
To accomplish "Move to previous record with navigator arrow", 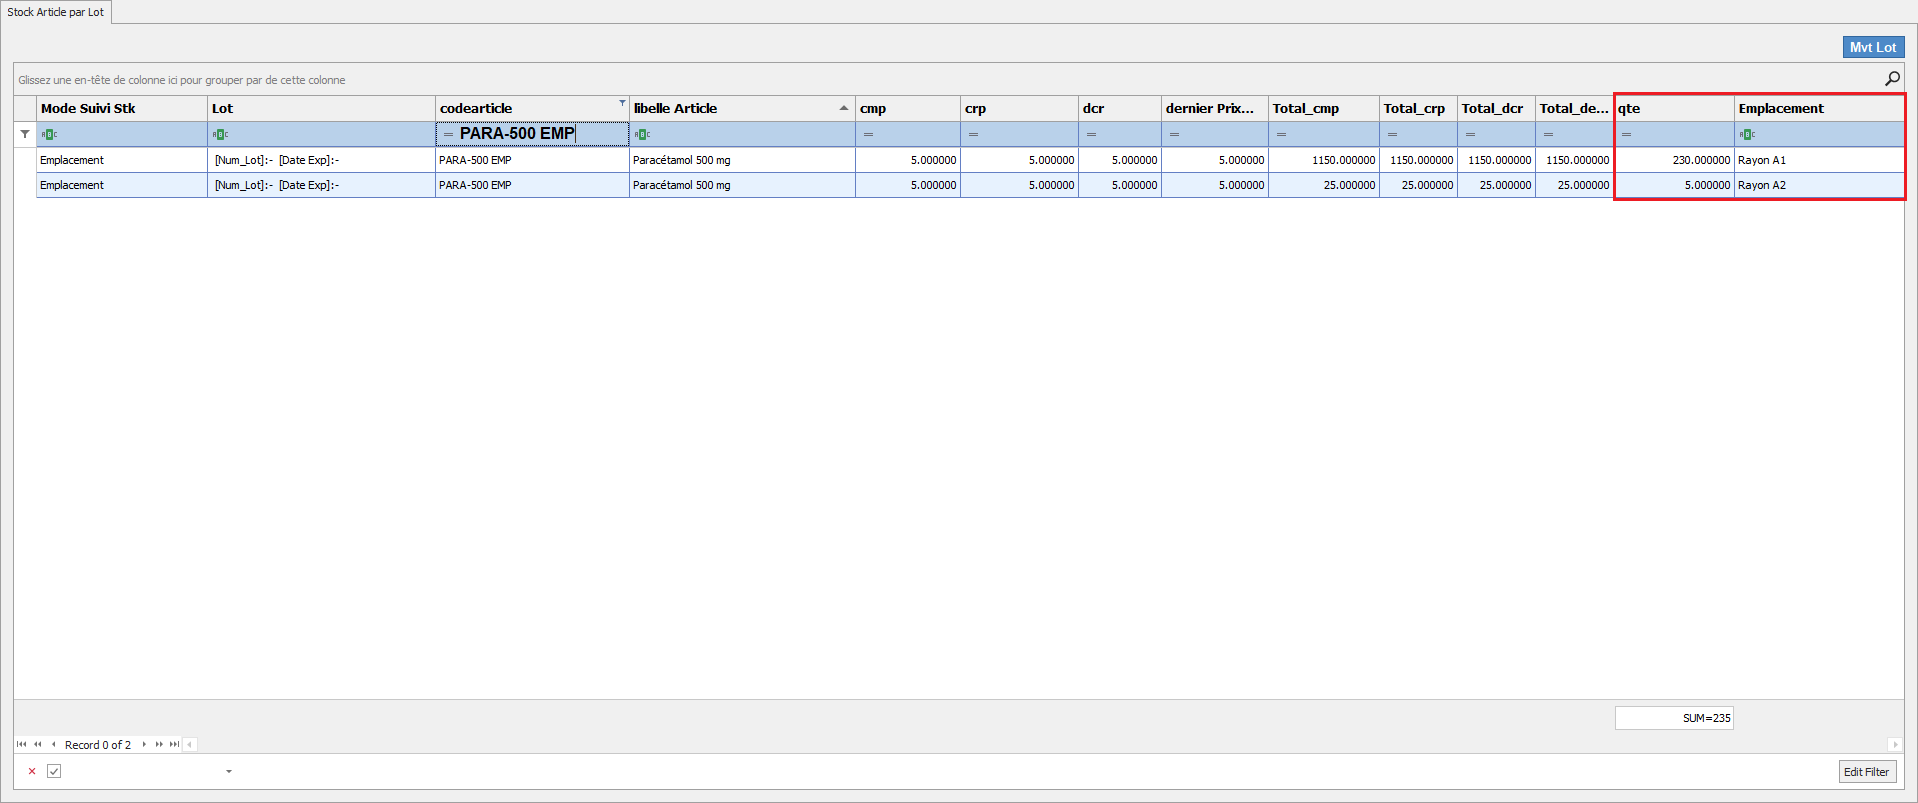I will pyautogui.click(x=53, y=744).
